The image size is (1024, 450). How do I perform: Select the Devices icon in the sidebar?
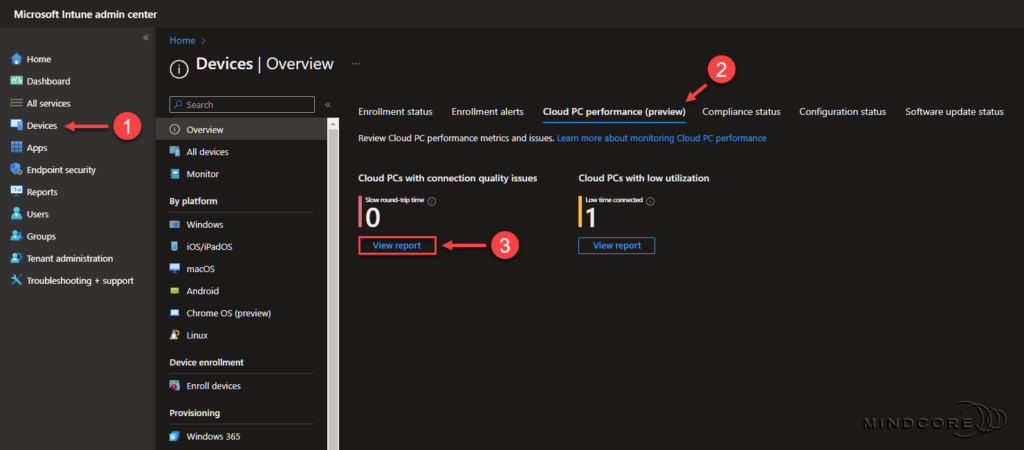pos(17,125)
